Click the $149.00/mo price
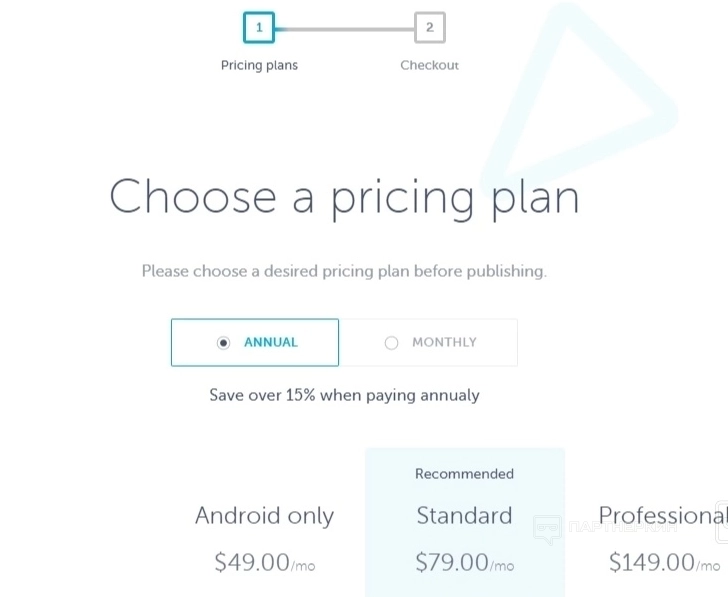Viewport: 728px width, 597px height. 664,562
